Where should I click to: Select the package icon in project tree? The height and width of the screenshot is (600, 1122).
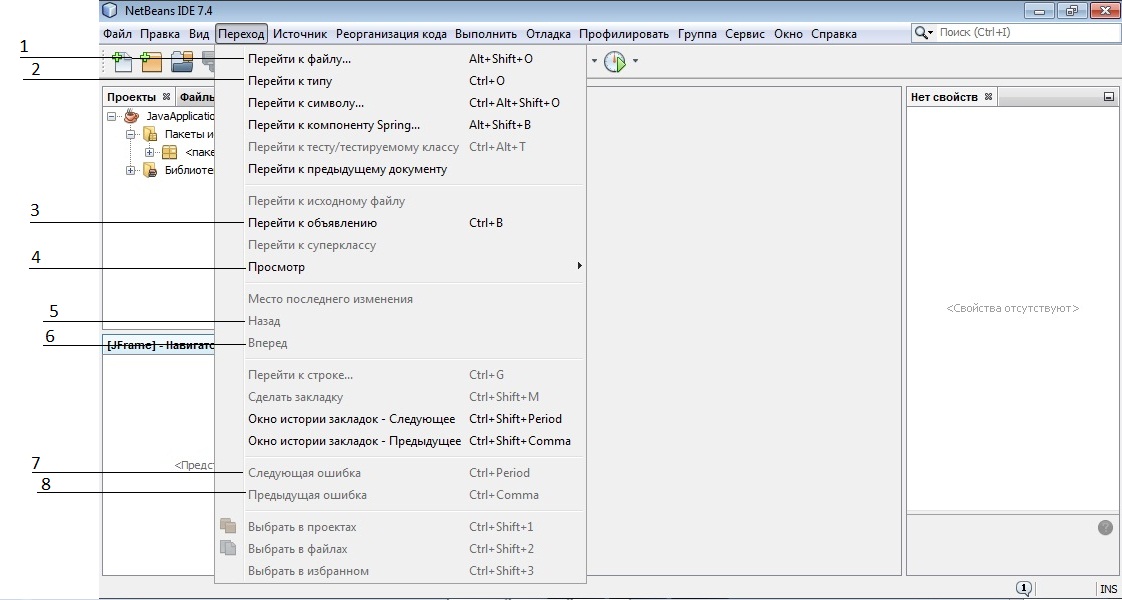[x=169, y=152]
